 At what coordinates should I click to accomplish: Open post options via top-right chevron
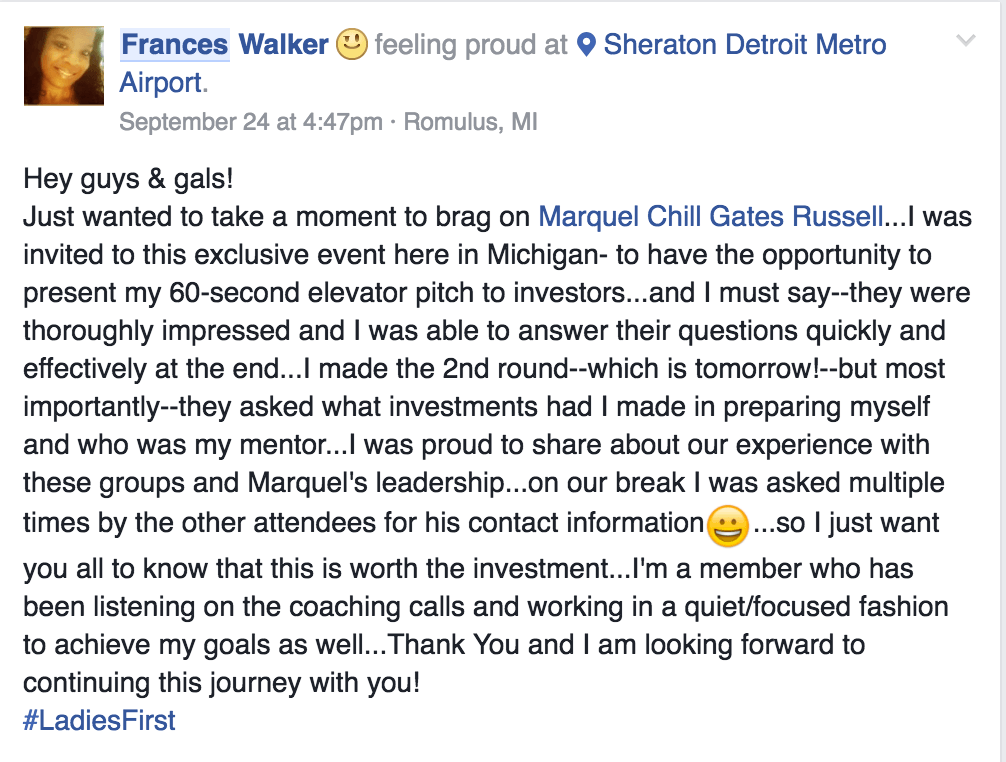pos(966,41)
